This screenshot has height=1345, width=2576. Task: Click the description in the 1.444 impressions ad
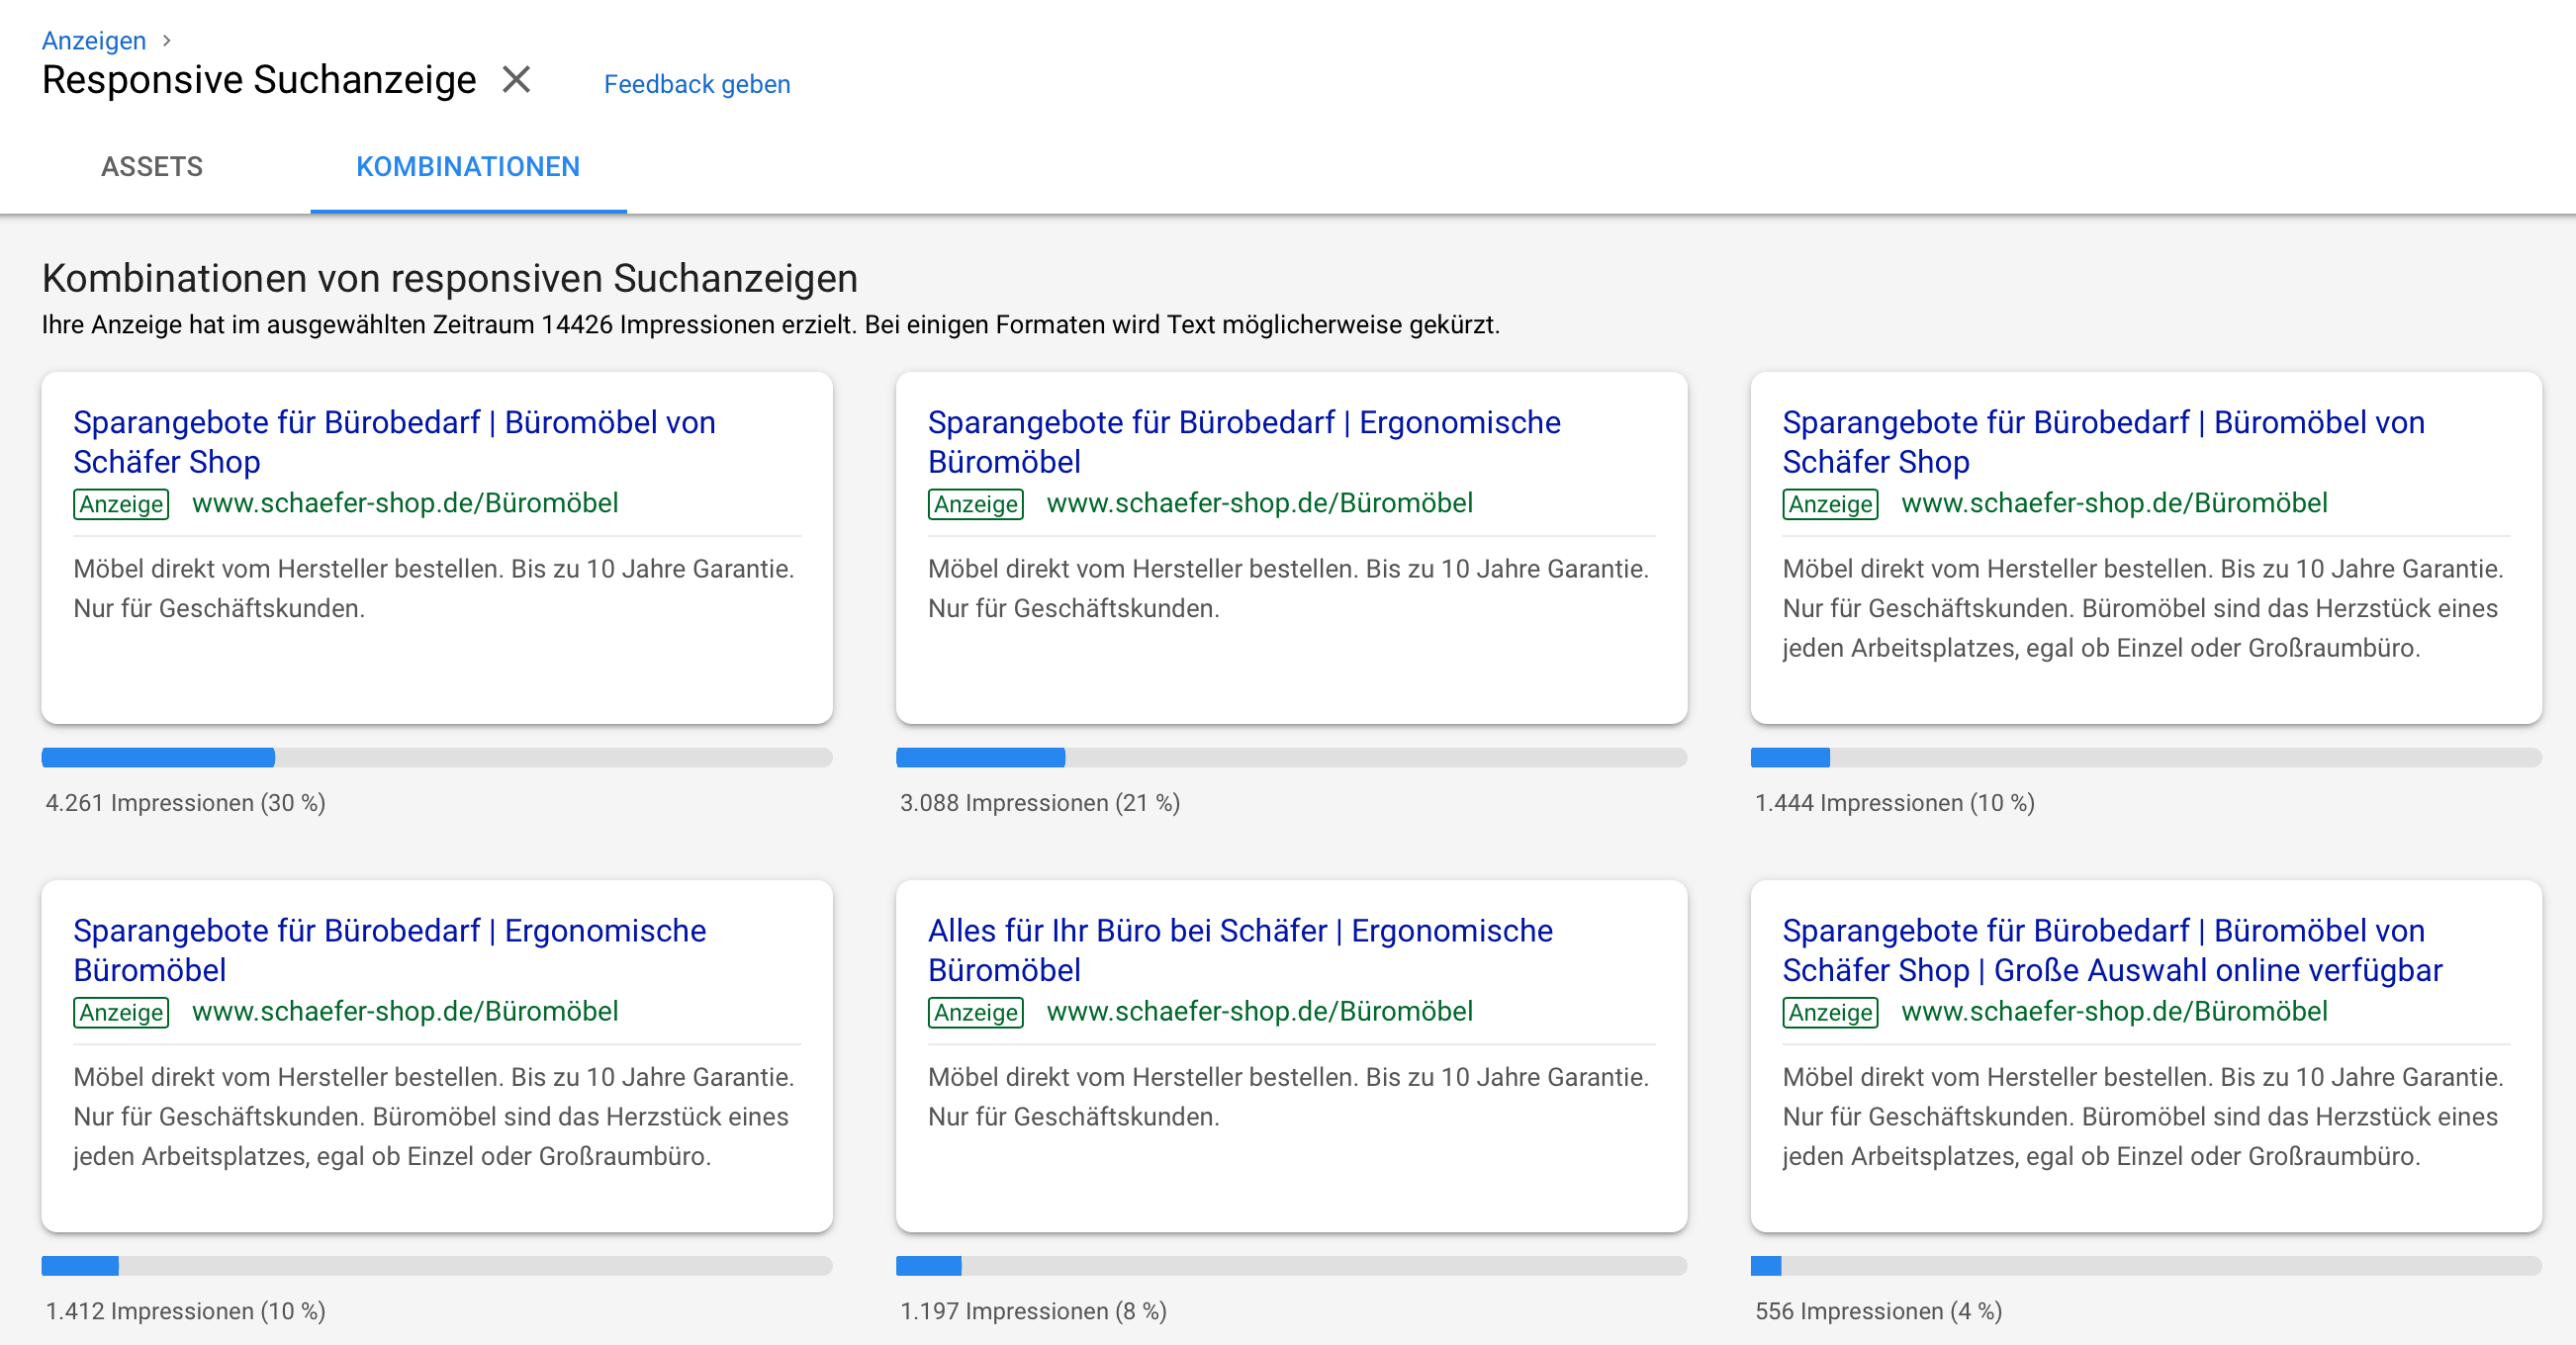(x=2143, y=608)
